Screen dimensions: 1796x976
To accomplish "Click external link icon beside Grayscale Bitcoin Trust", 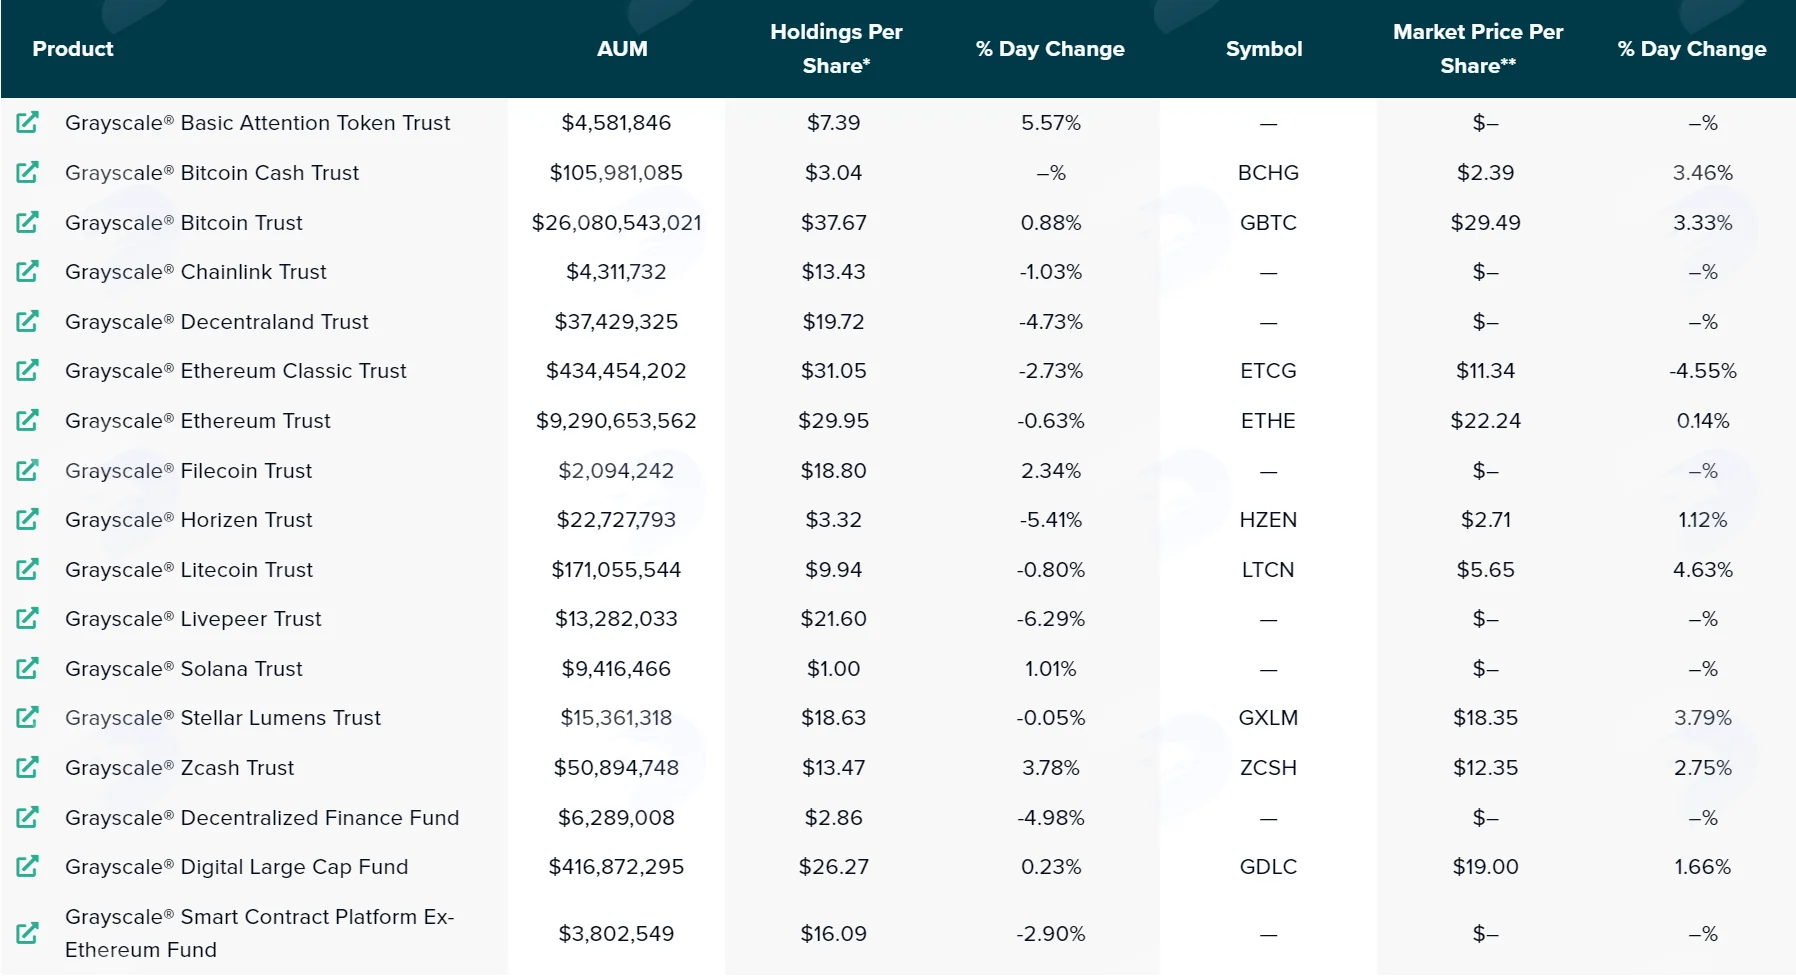I will [x=27, y=222].
